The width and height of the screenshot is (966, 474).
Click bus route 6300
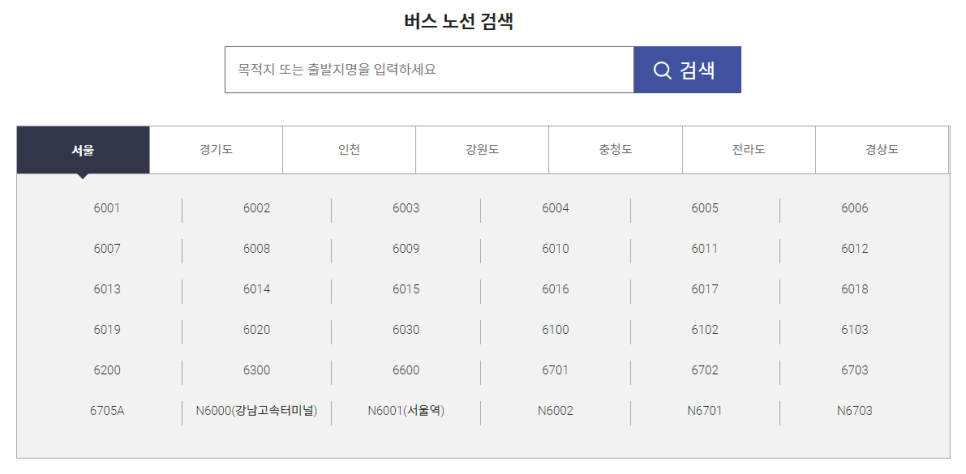coord(256,370)
